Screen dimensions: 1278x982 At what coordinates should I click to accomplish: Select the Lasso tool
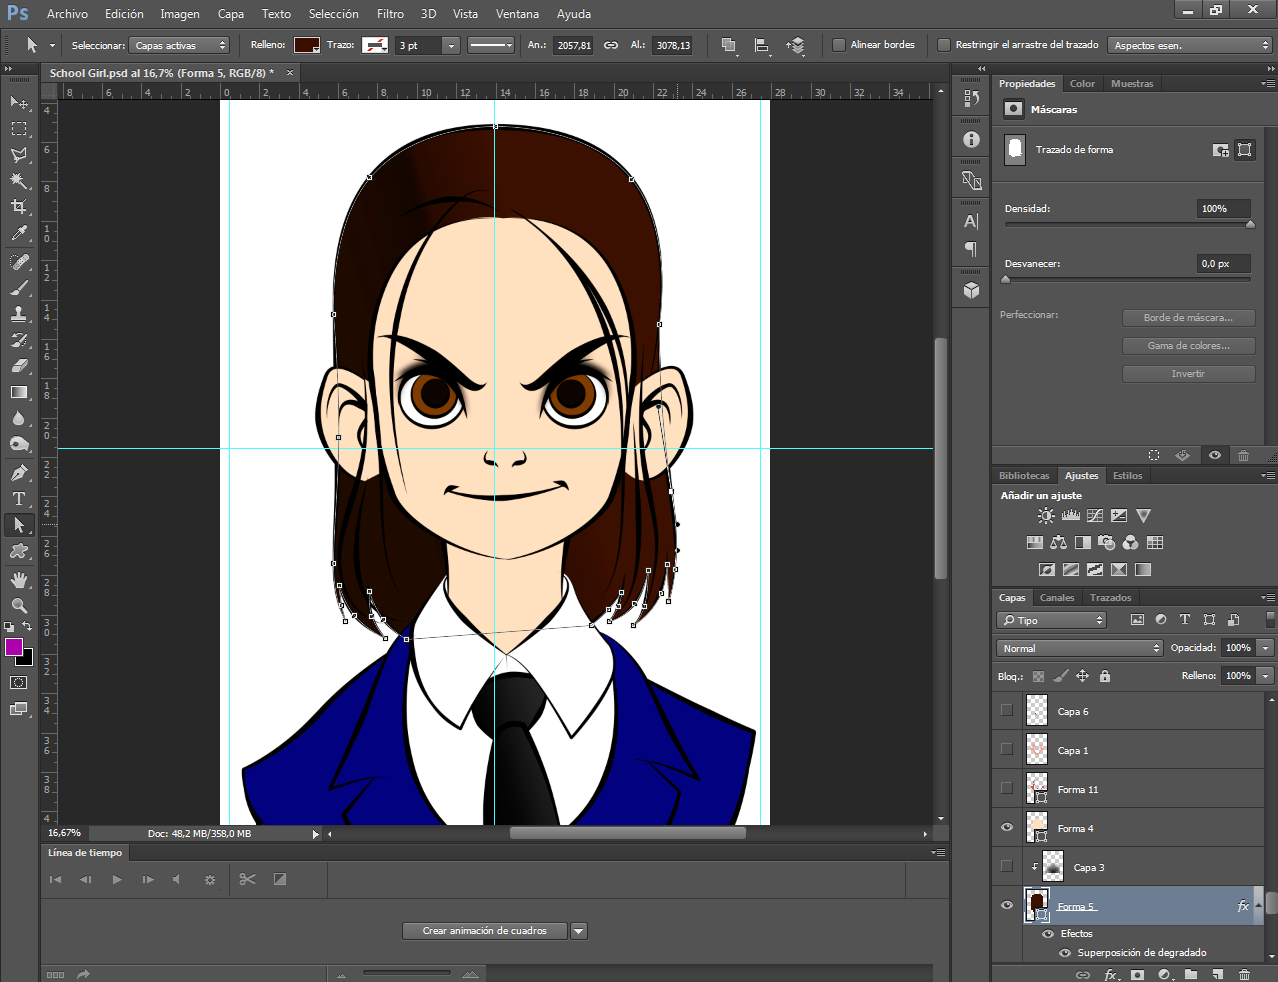pyautogui.click(x=19, y=154)
